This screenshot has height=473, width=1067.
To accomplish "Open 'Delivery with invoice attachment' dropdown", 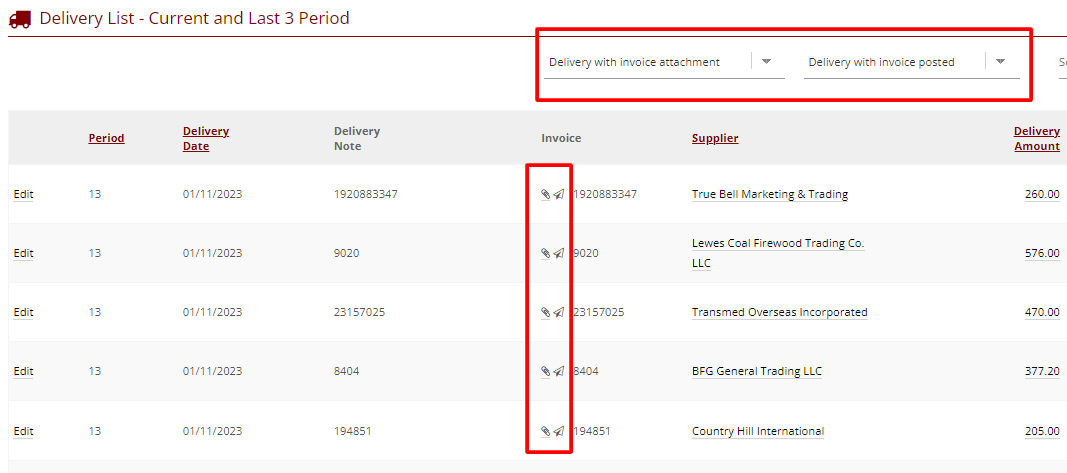I will [x=766, y=61].
